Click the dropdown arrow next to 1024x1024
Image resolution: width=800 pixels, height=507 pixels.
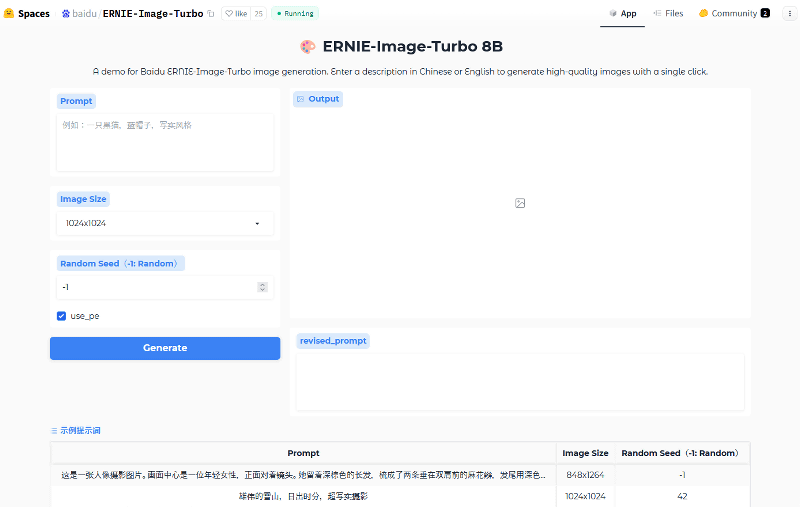pyautogui.click(x=258, y=224)
